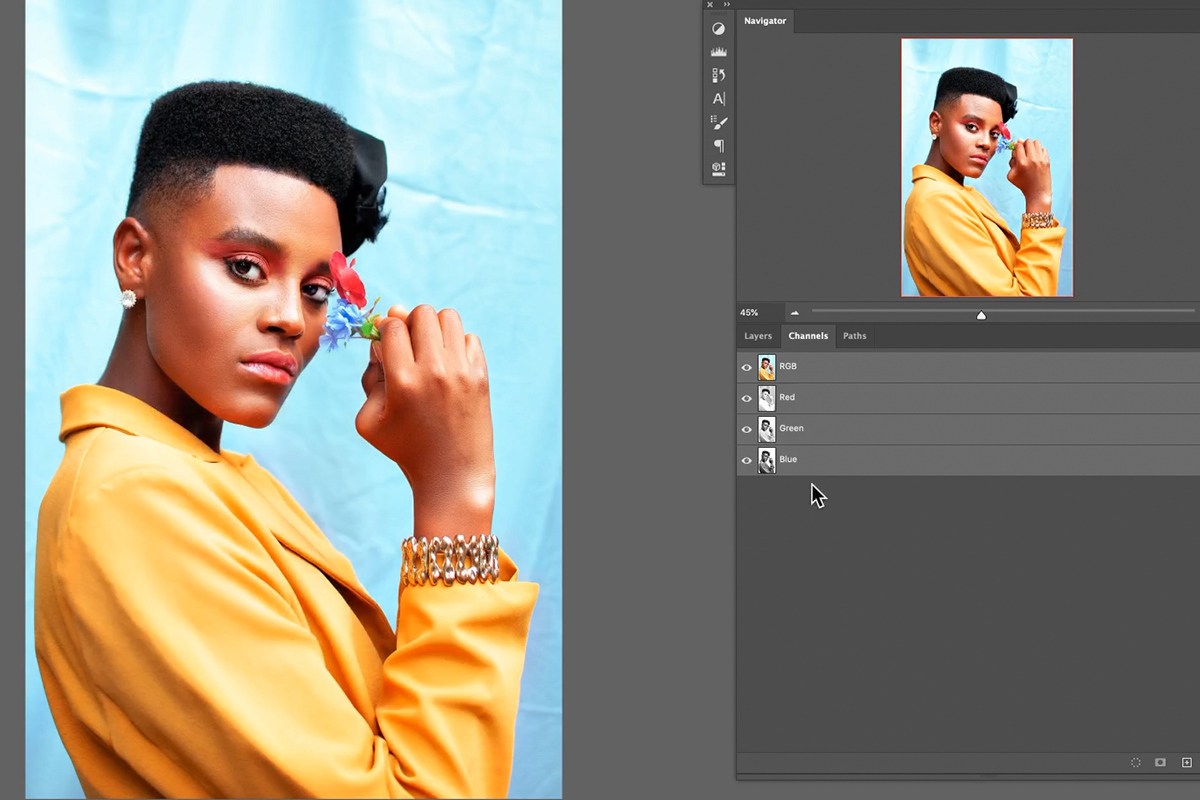
Task: Select the Blue channel thumbnail
Action: coord(766,460)
